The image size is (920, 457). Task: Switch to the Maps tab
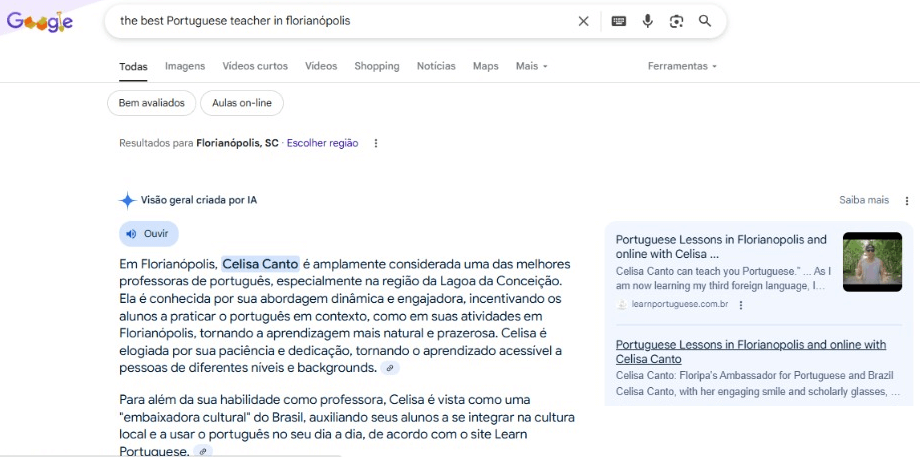[x=485, y=66]
